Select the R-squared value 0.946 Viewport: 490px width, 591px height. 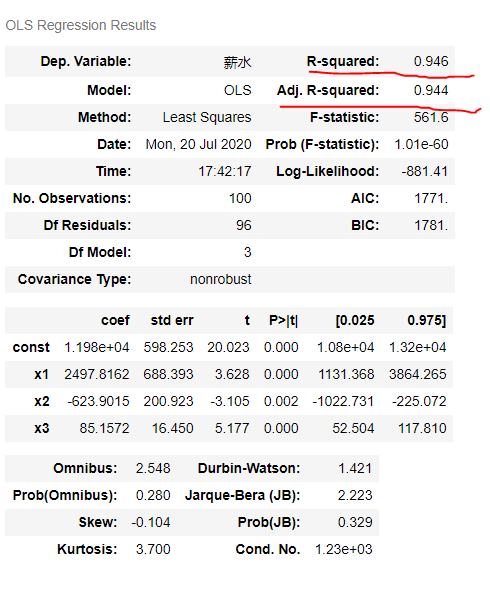(x=431, y=61)
